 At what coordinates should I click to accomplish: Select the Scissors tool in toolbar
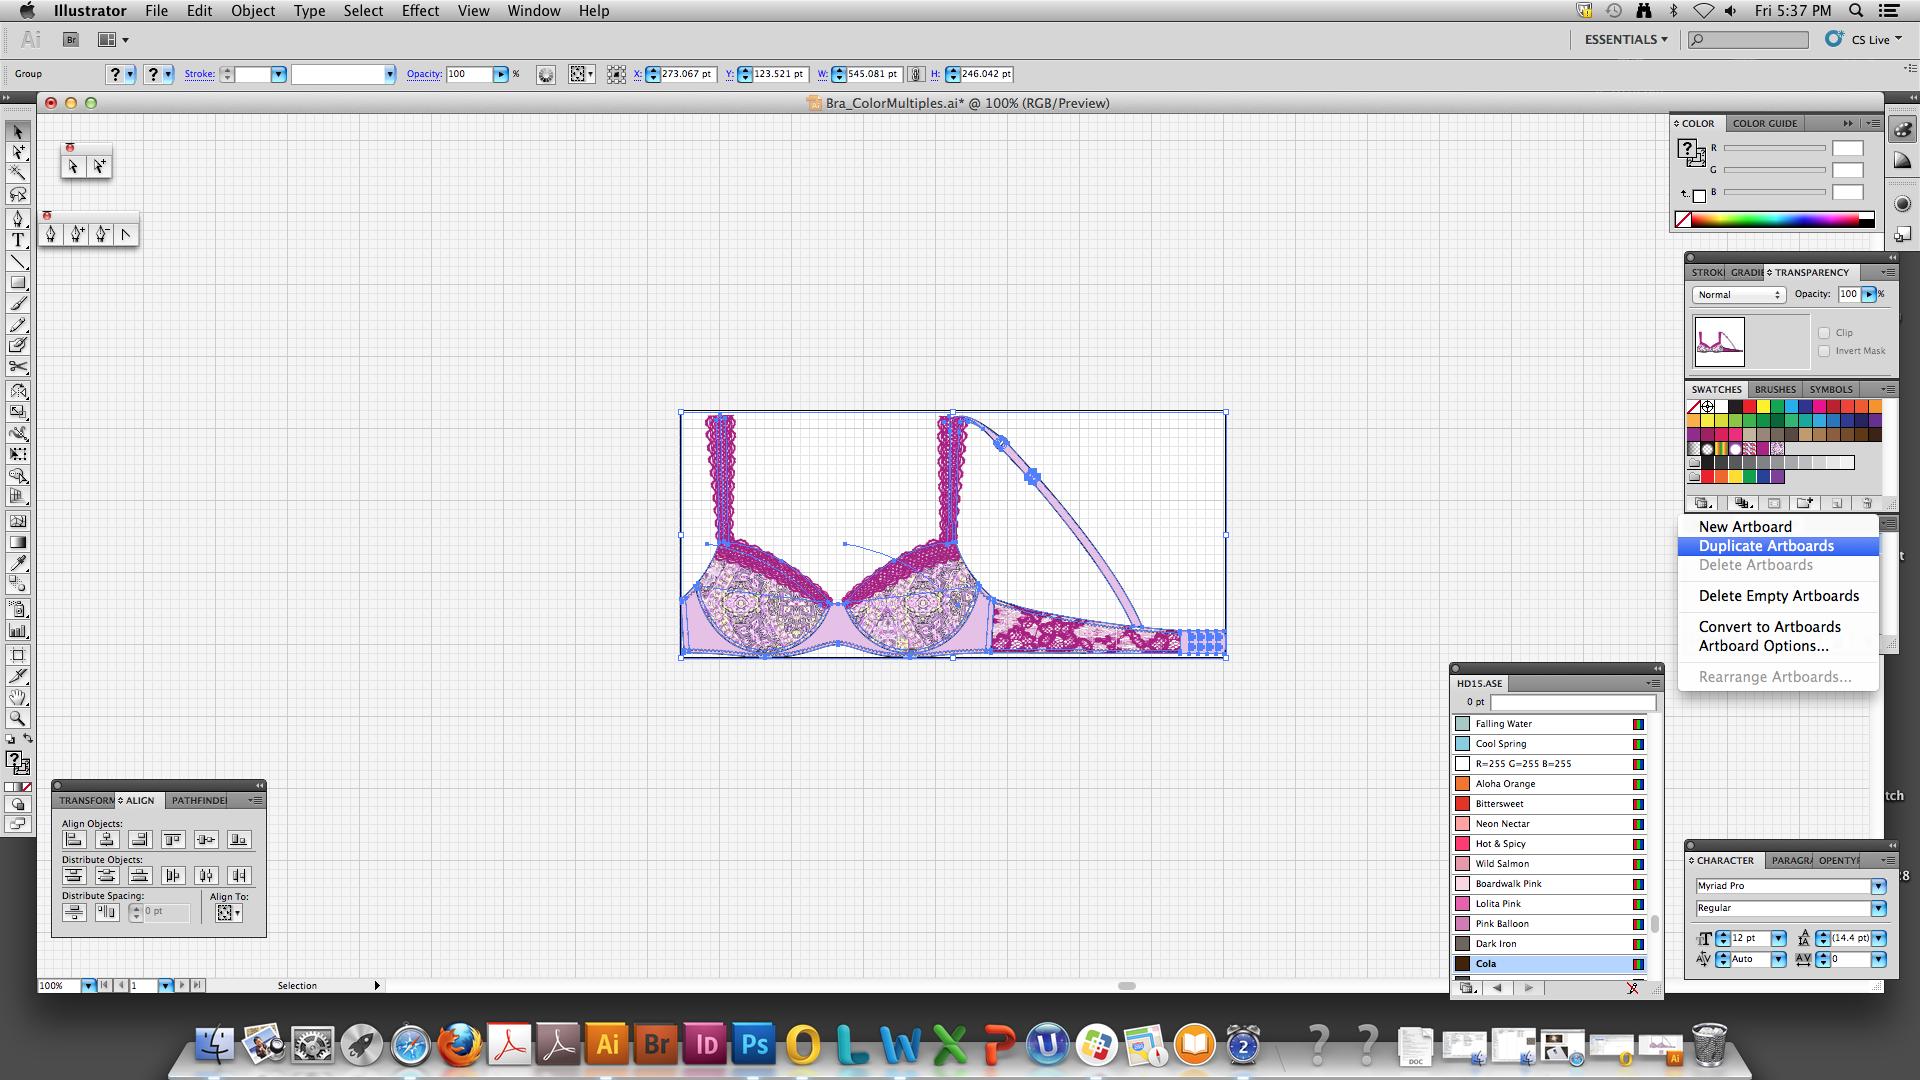[18, 367]
